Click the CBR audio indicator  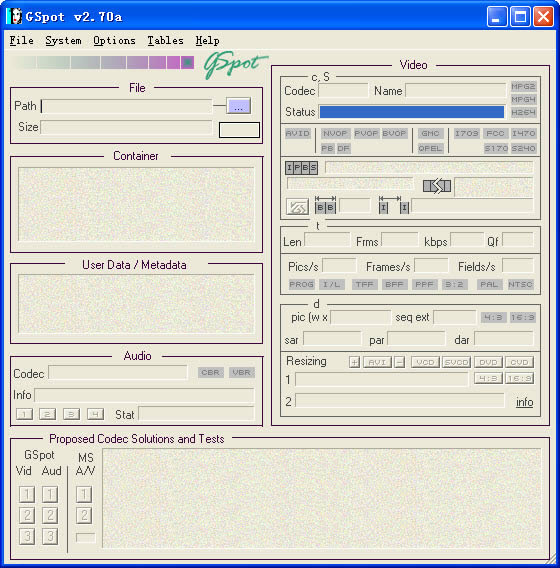[x=210, y=373]
